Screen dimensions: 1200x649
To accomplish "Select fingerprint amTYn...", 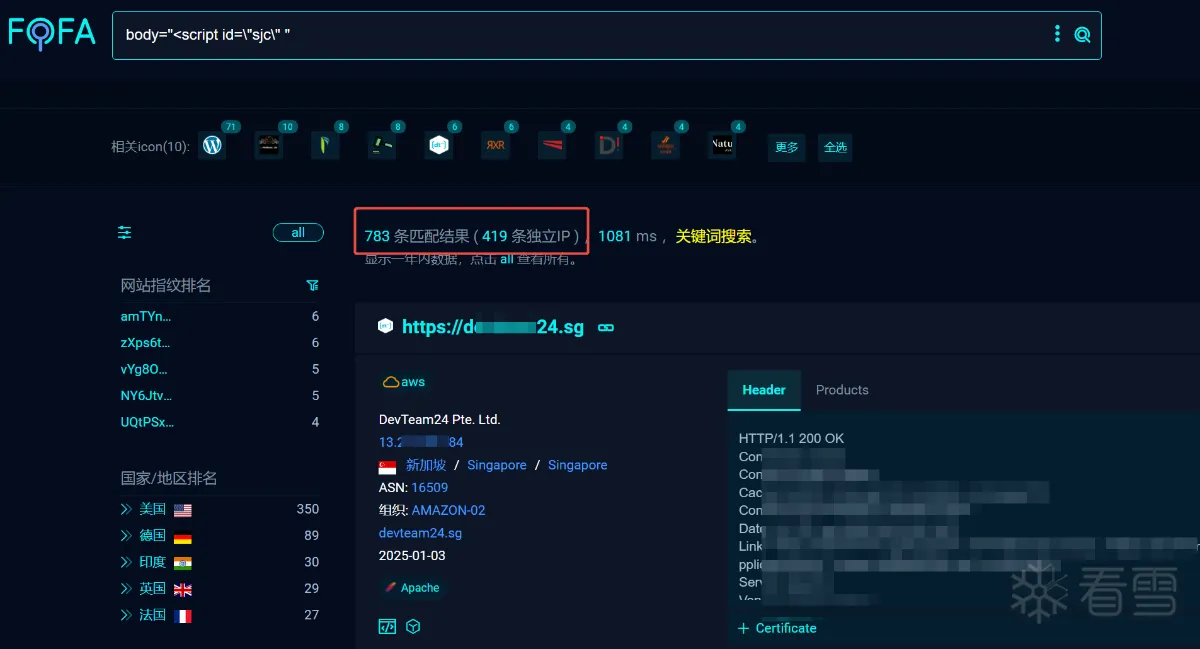I will click(146, 316).
